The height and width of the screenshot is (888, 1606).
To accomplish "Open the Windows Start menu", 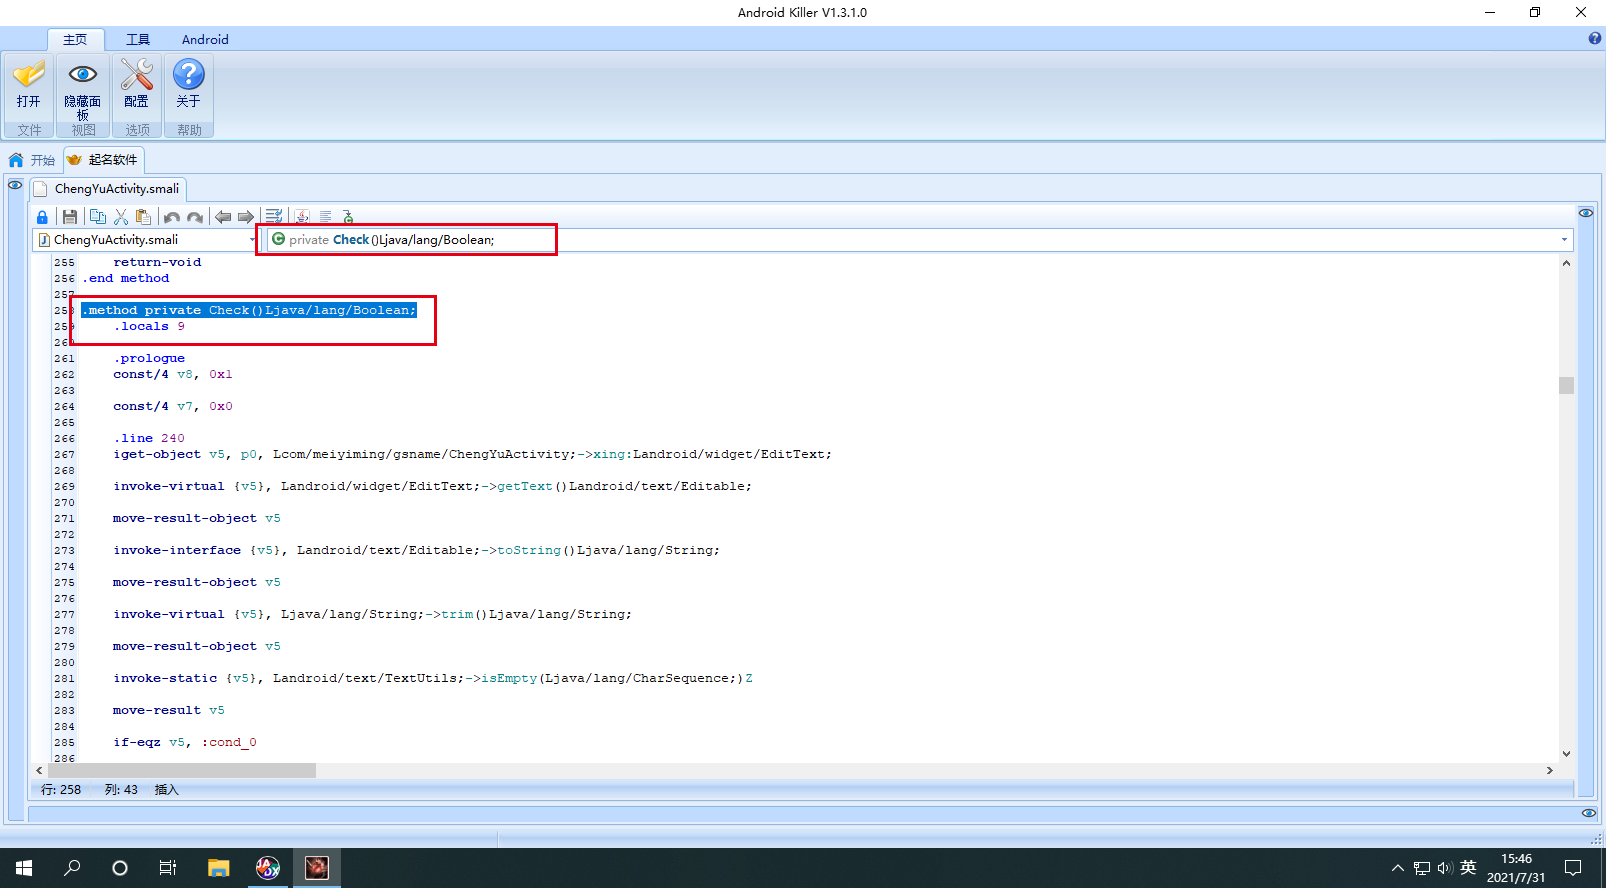I will (x=24, y=868).
